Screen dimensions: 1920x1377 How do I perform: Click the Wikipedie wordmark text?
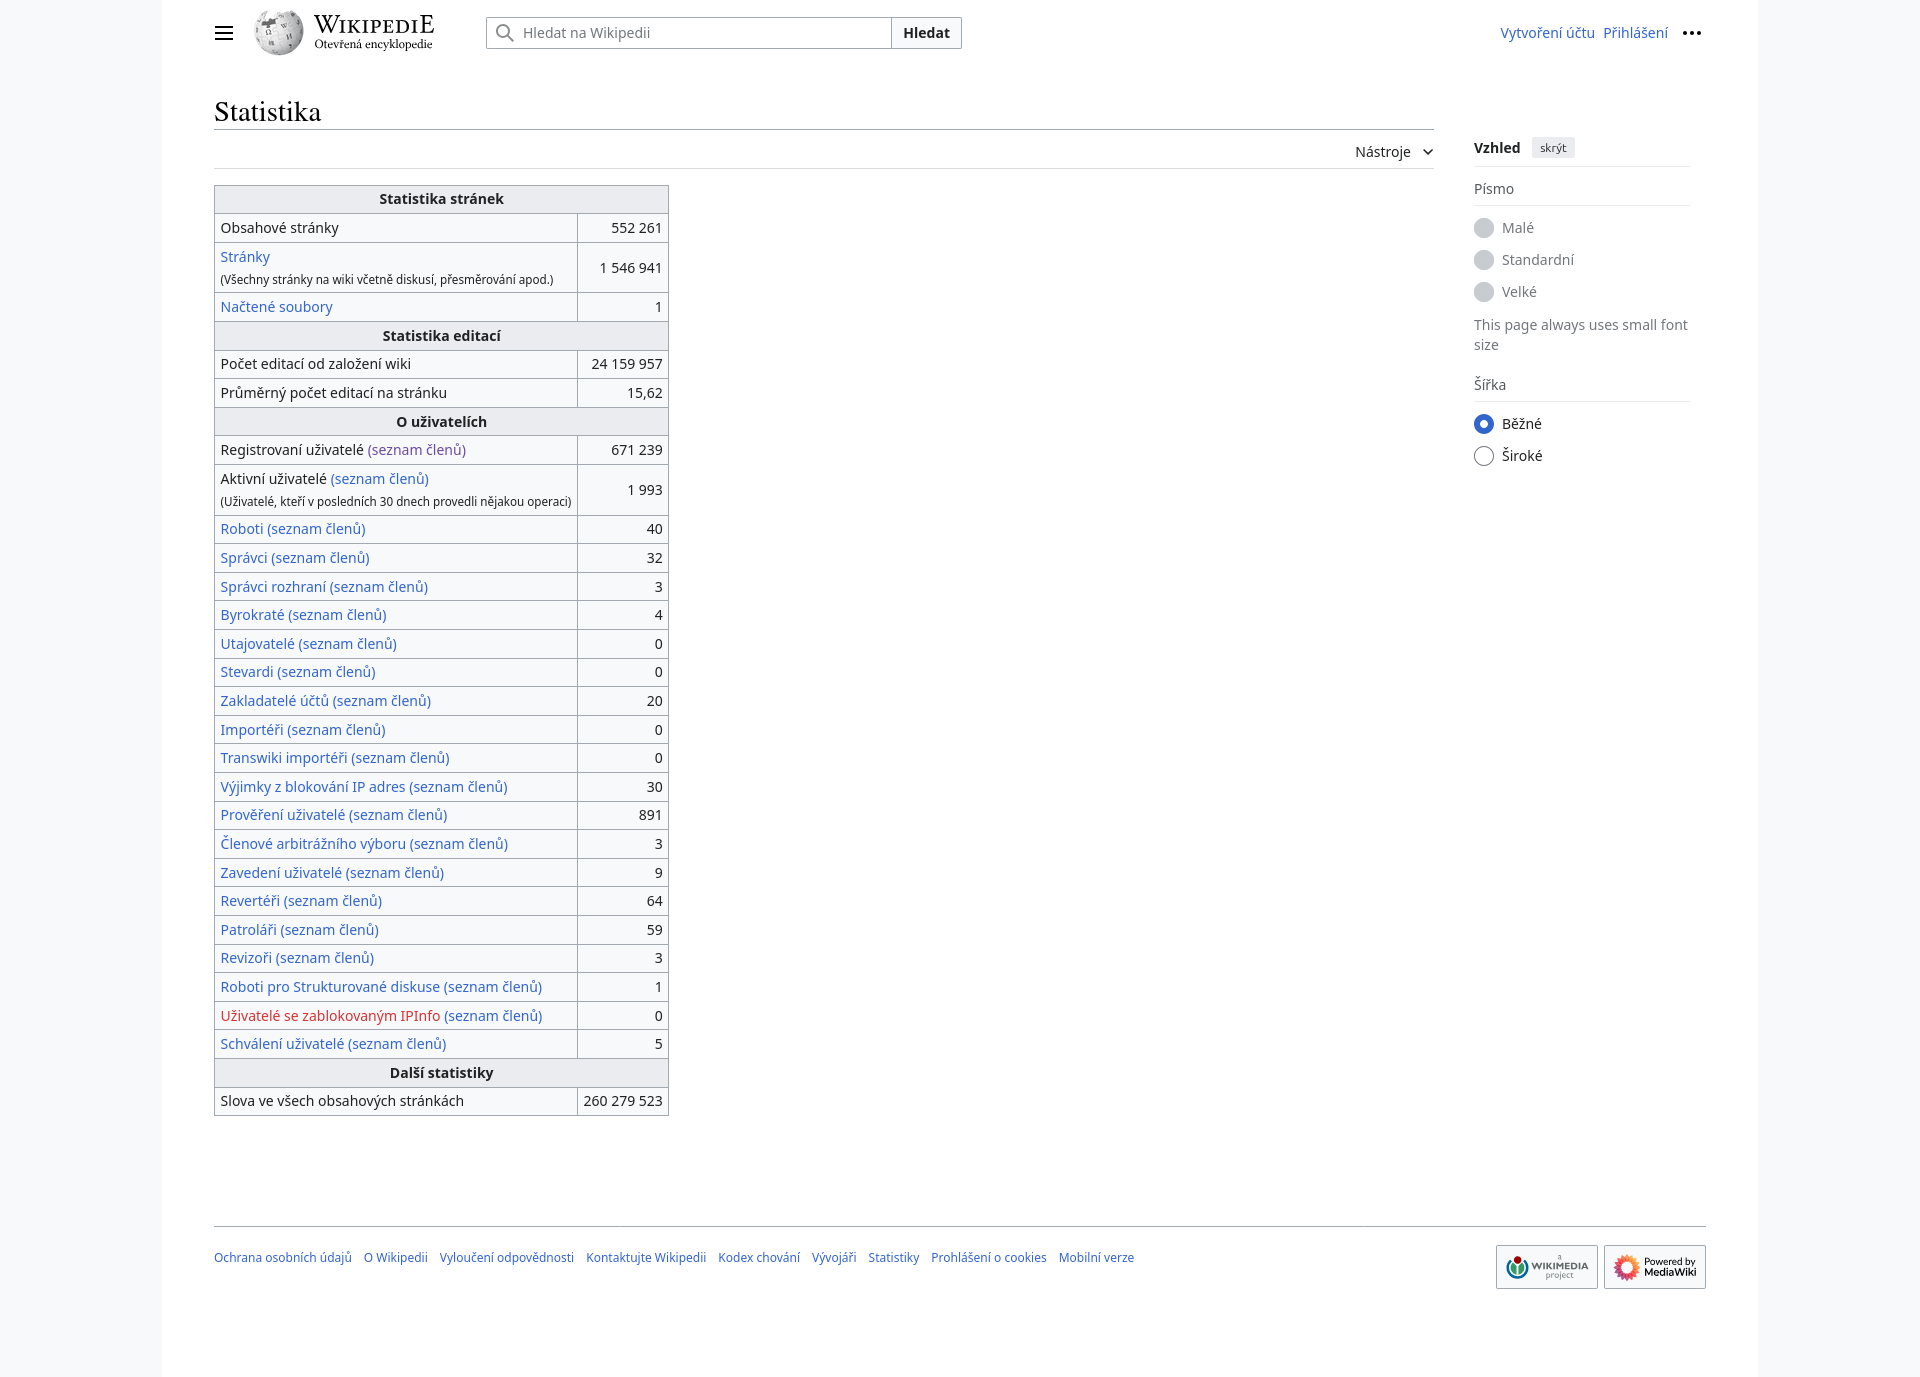pyautogui.click(x=374, y=25)
